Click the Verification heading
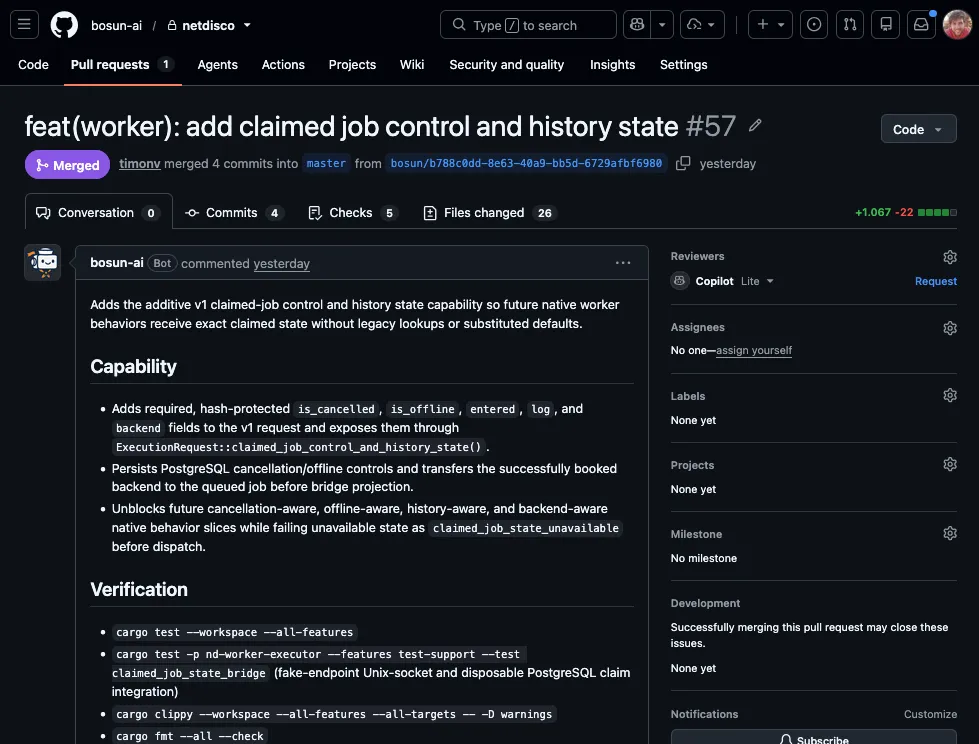The height and width of the screenshot is (744, 979). pos(139,589)
